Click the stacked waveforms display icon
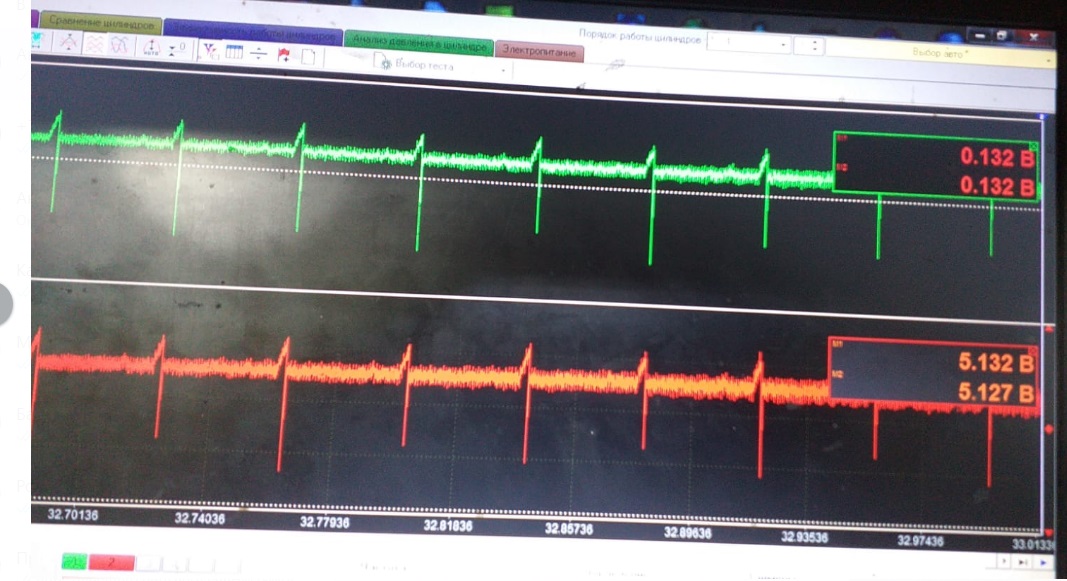 click(94, 45)
